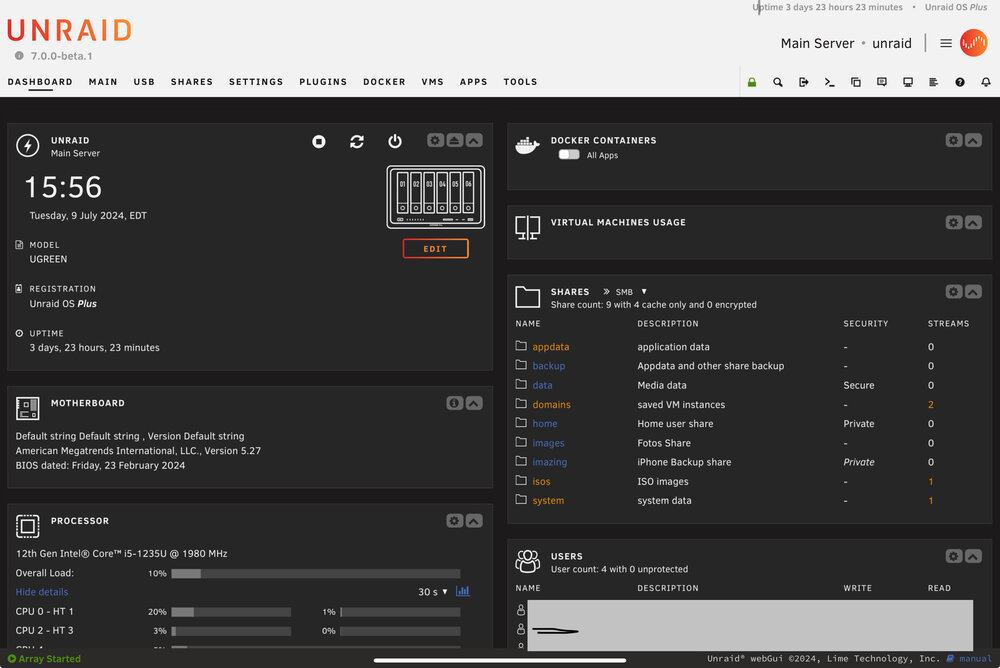Click the CPU chart graph icon
This screenshot has width=1000, height=668.
pos(463,591)
